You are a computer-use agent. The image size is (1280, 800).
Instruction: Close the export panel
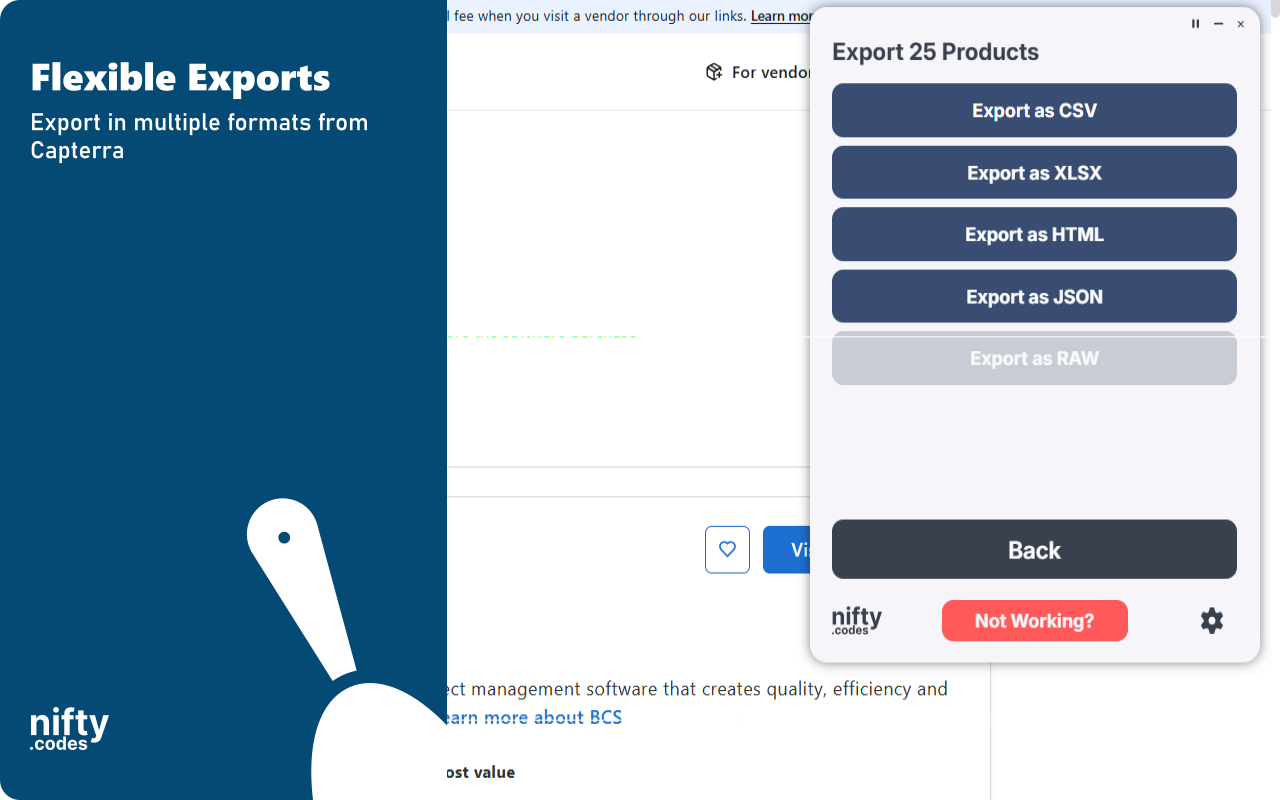point(1241,24)
